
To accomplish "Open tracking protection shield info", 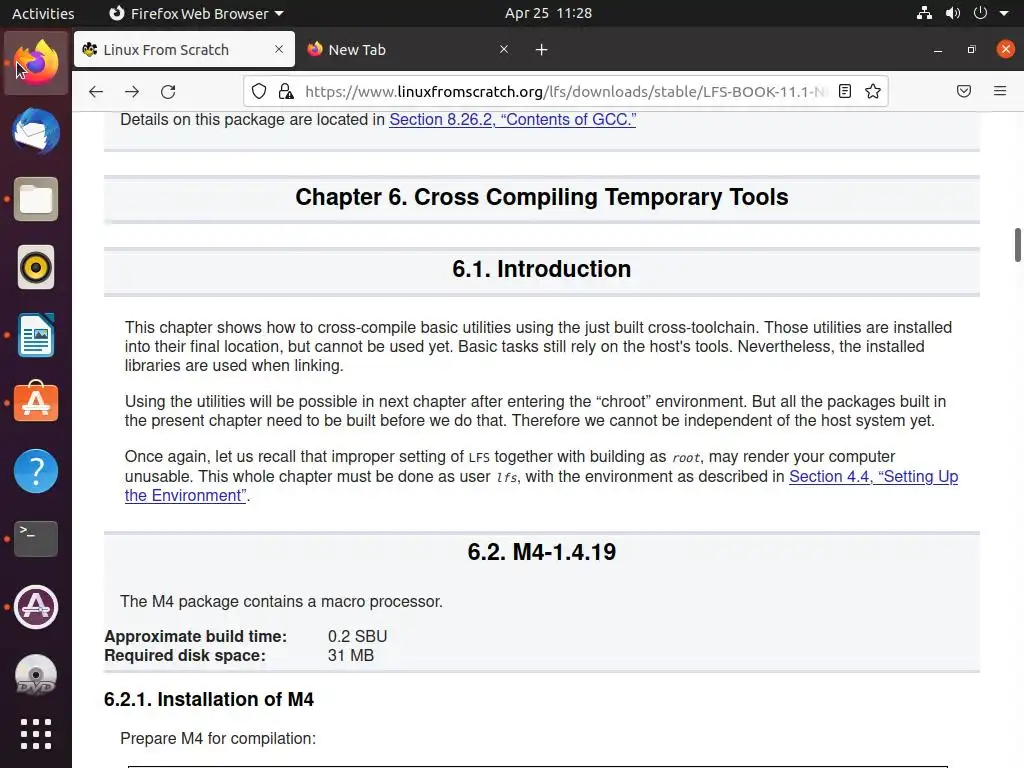I will click(x=259, y=91).
